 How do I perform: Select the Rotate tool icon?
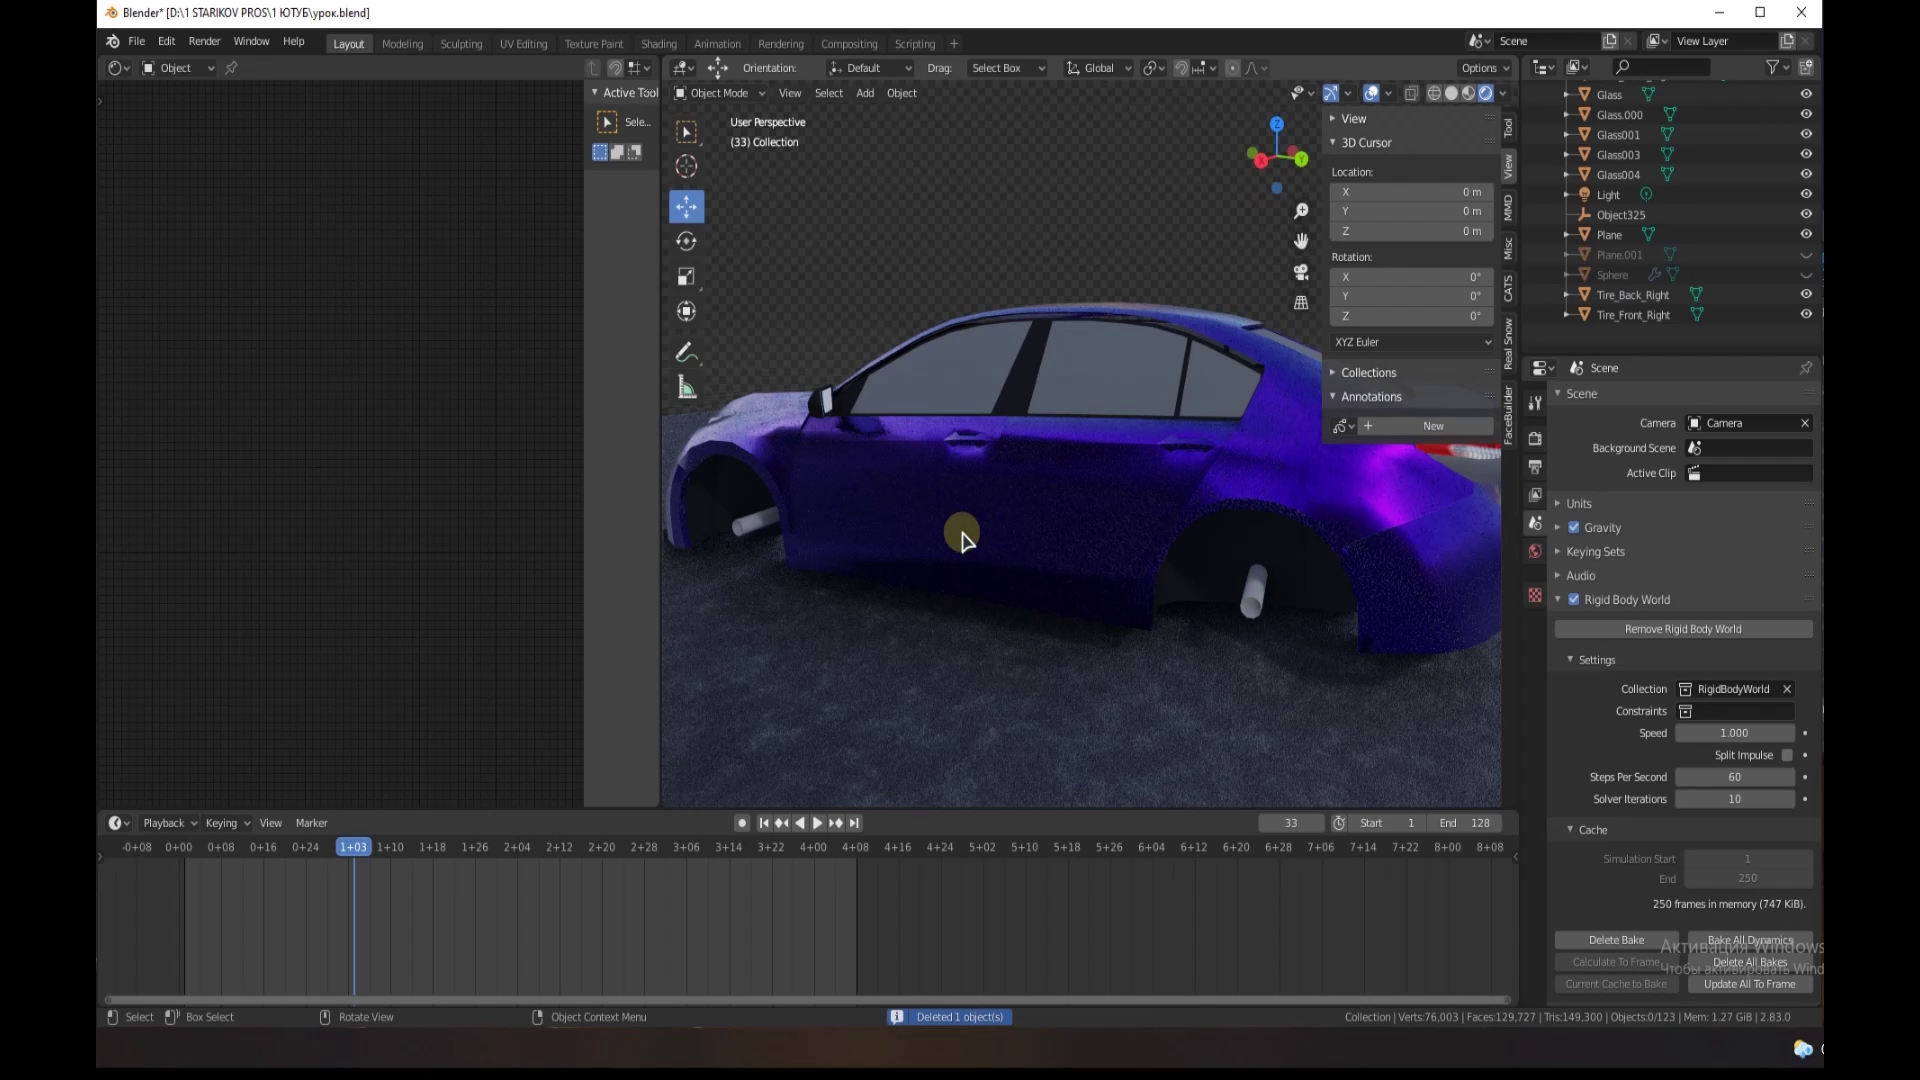click(686, 241)
